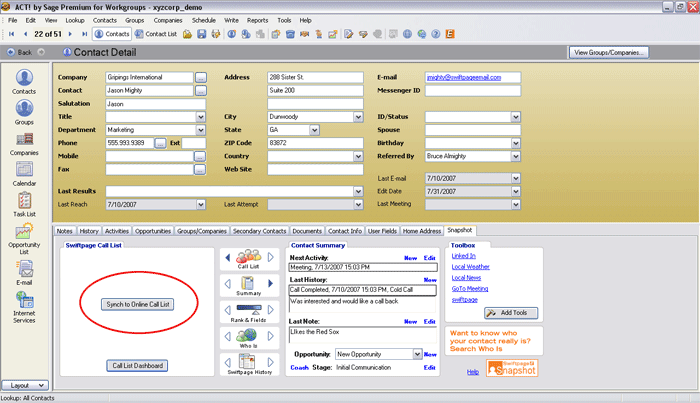Open the Country dropdown

click(x=358, y=156)
